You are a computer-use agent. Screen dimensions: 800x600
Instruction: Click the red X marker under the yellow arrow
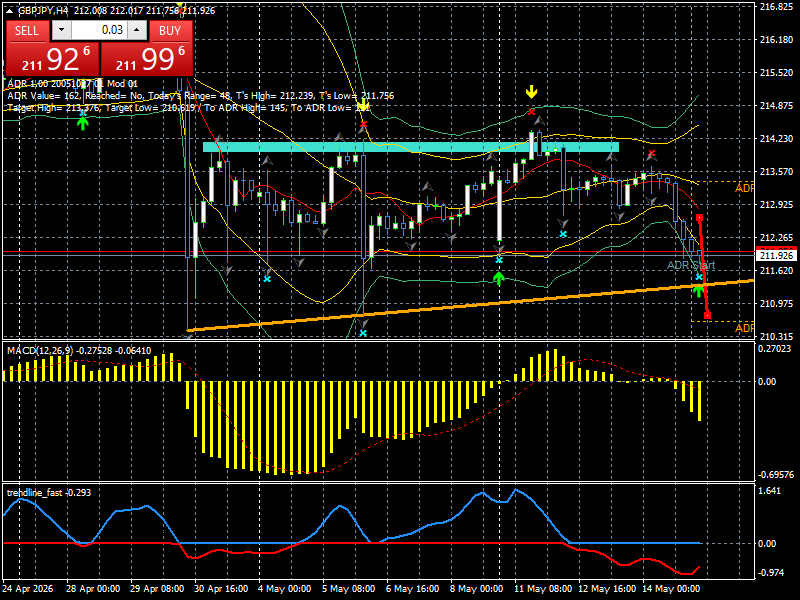pos(532,112)
